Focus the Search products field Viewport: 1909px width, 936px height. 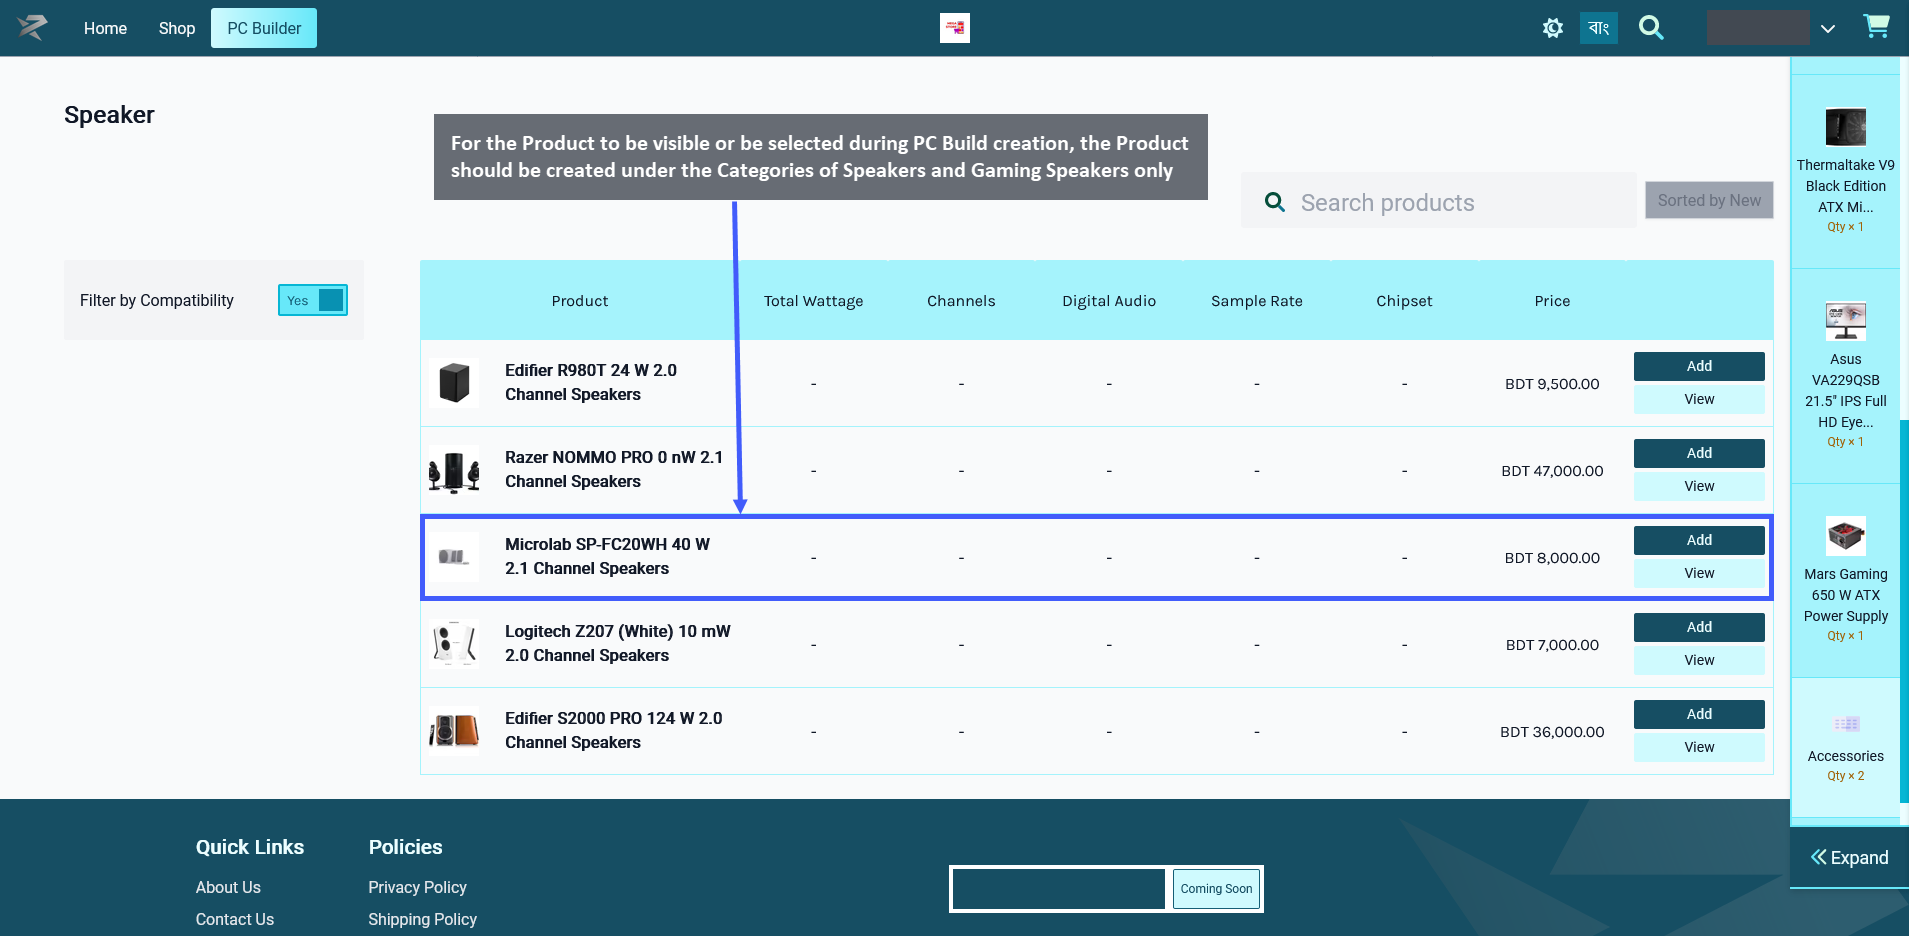[x=1438, y=200]
